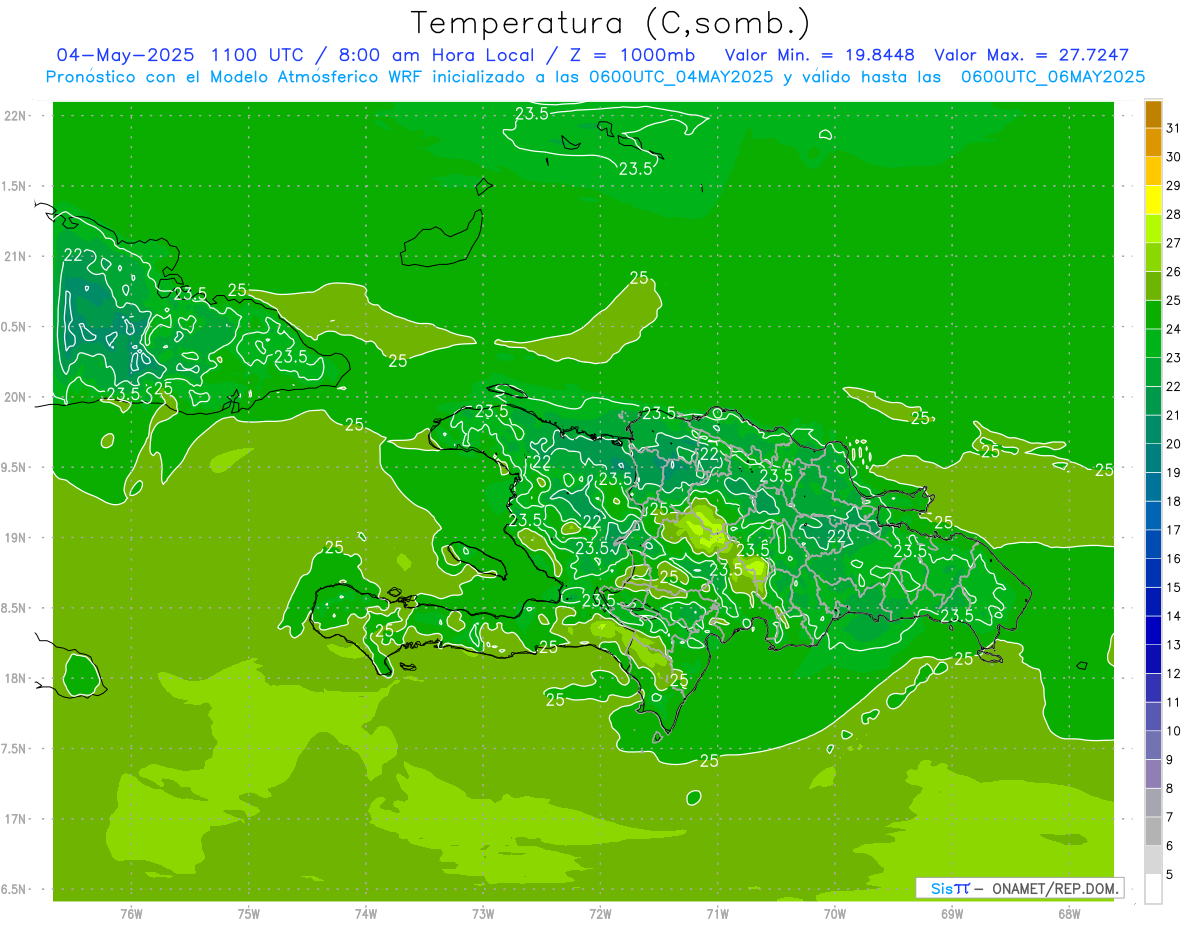Click the '18N' latitude axis label
The image size is (1200, 927).
15,678
